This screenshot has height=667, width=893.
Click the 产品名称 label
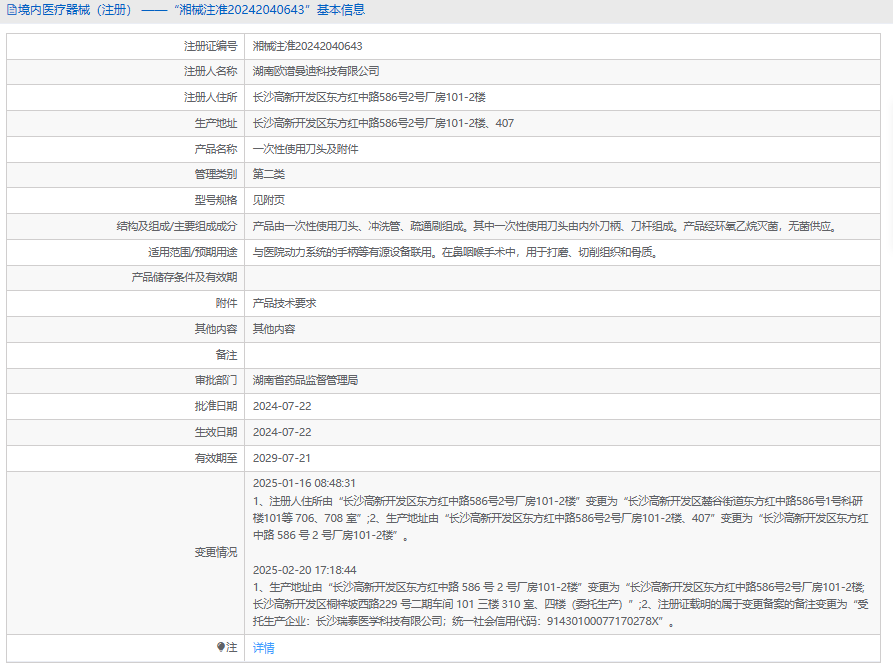click(x=216, y=149)
